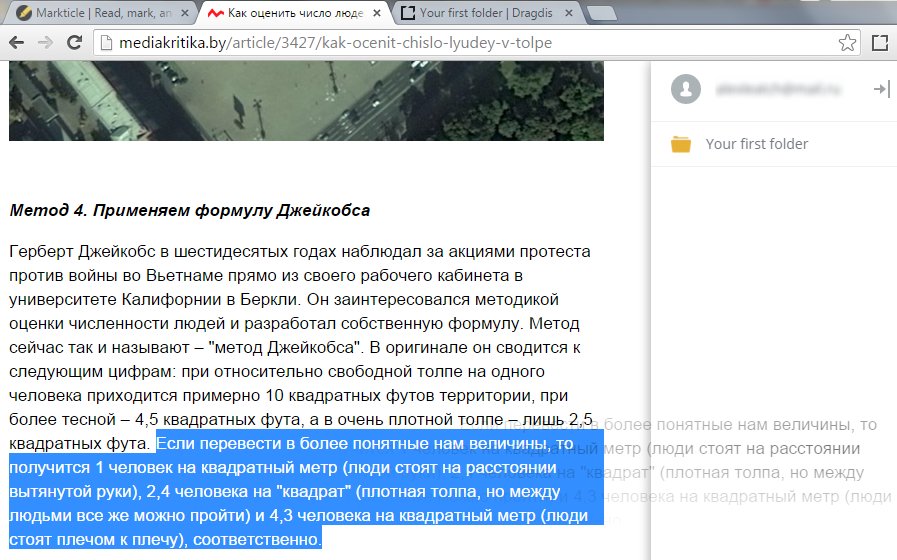This screenshot has height=560, width=897.
Task: Click the Dragdis extension icon in toolbar
Action: point(880,43)
